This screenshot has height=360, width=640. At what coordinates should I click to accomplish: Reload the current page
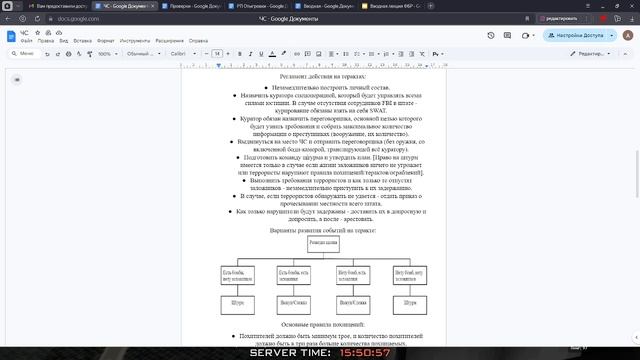(x=37, y=19)
